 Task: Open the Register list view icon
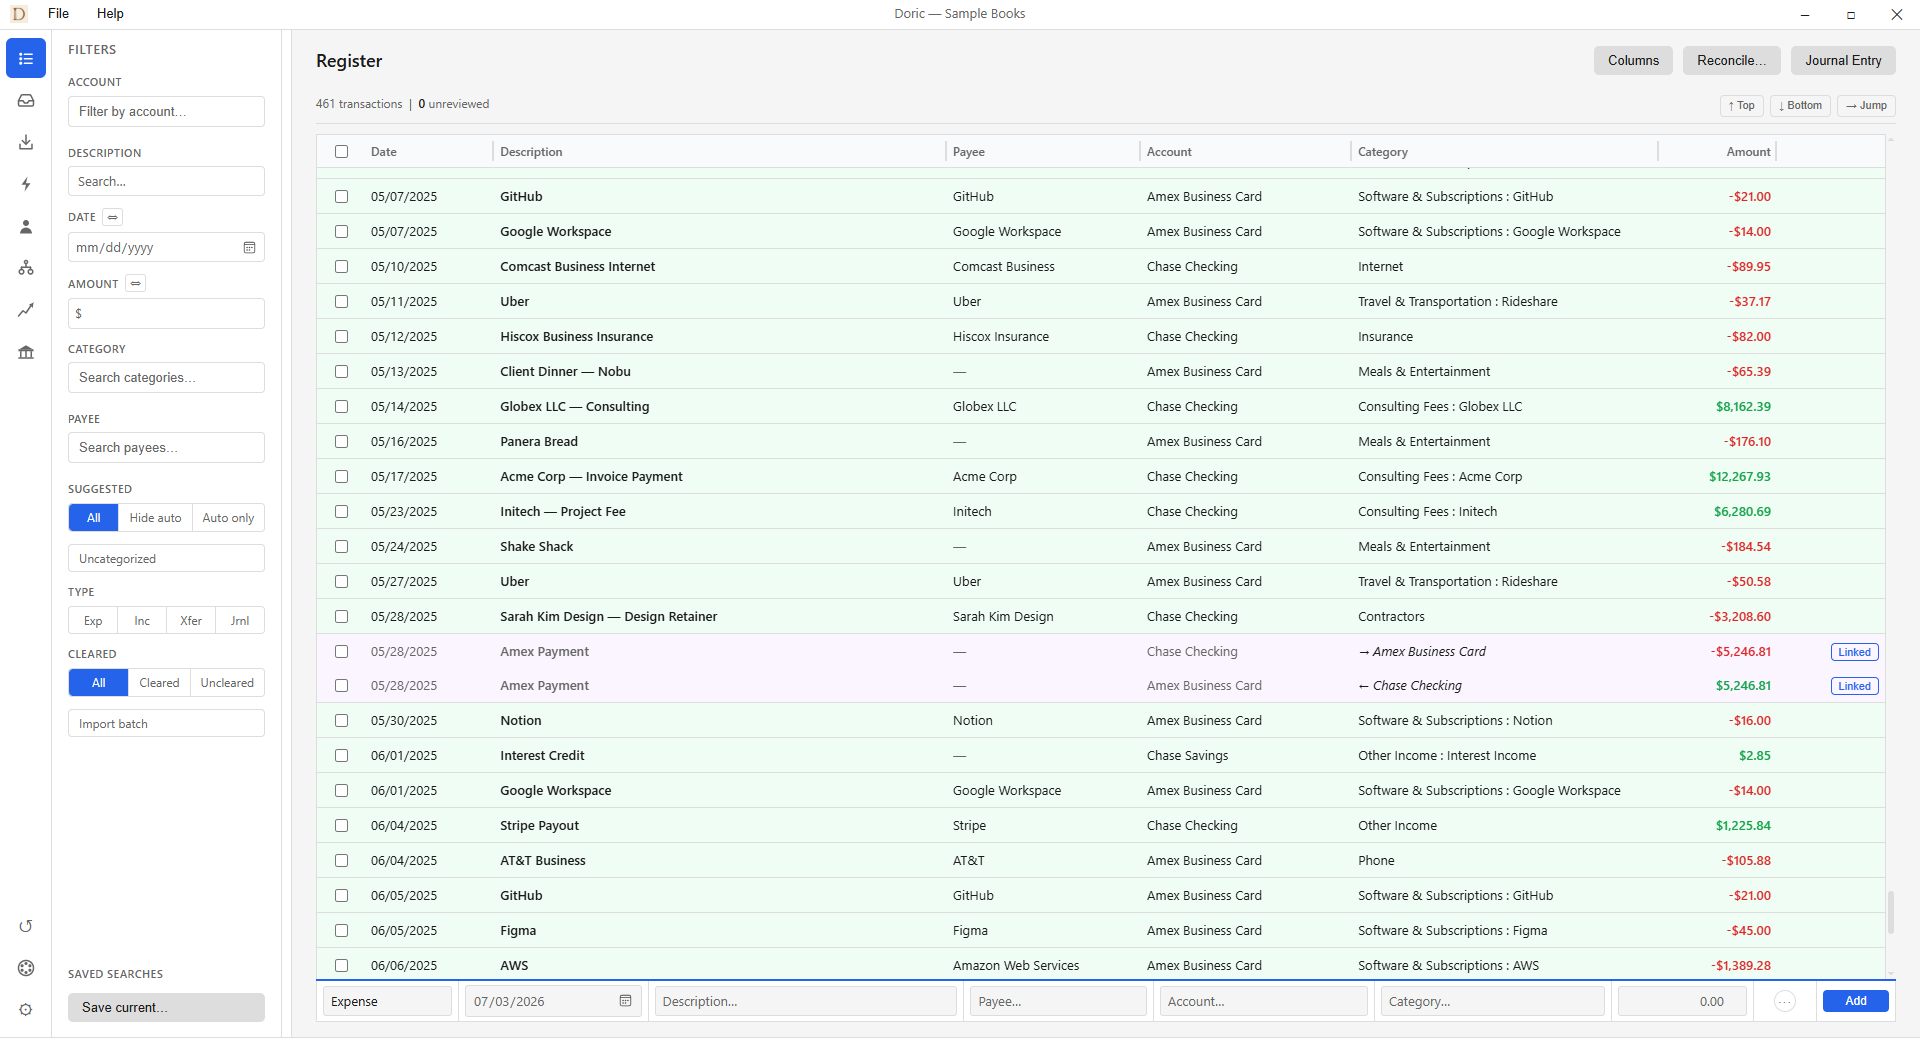[x=26, y=59]
